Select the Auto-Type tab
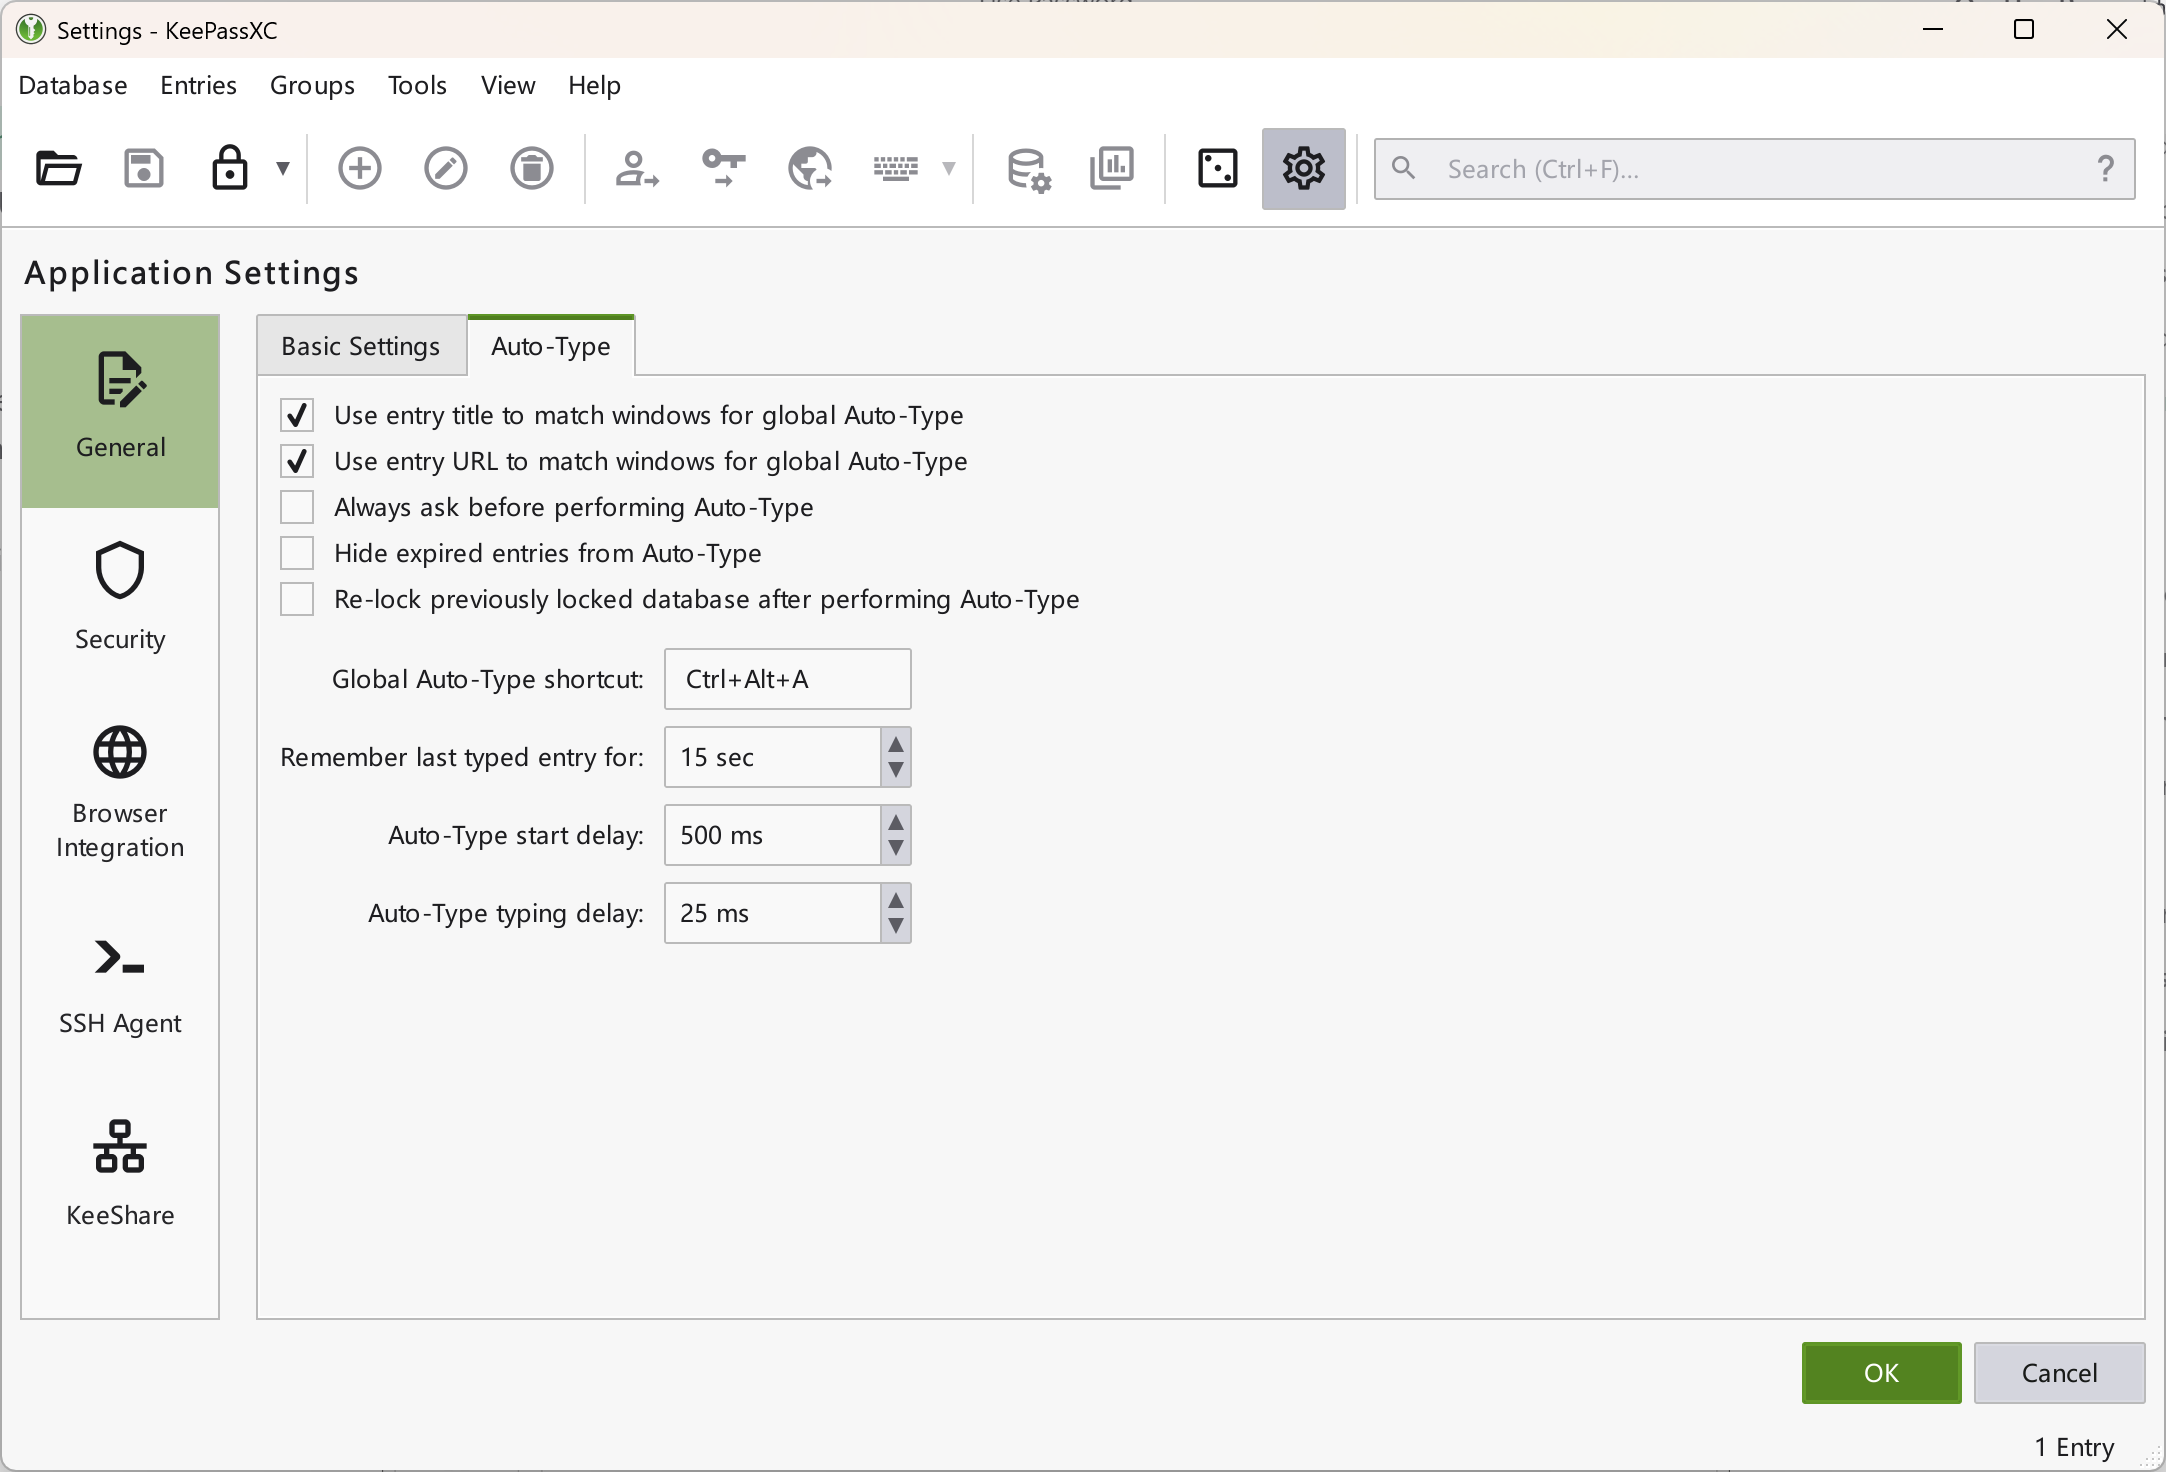This screenshot has height=1472, width=2166. pyautogui.click(x=551, y=346)
